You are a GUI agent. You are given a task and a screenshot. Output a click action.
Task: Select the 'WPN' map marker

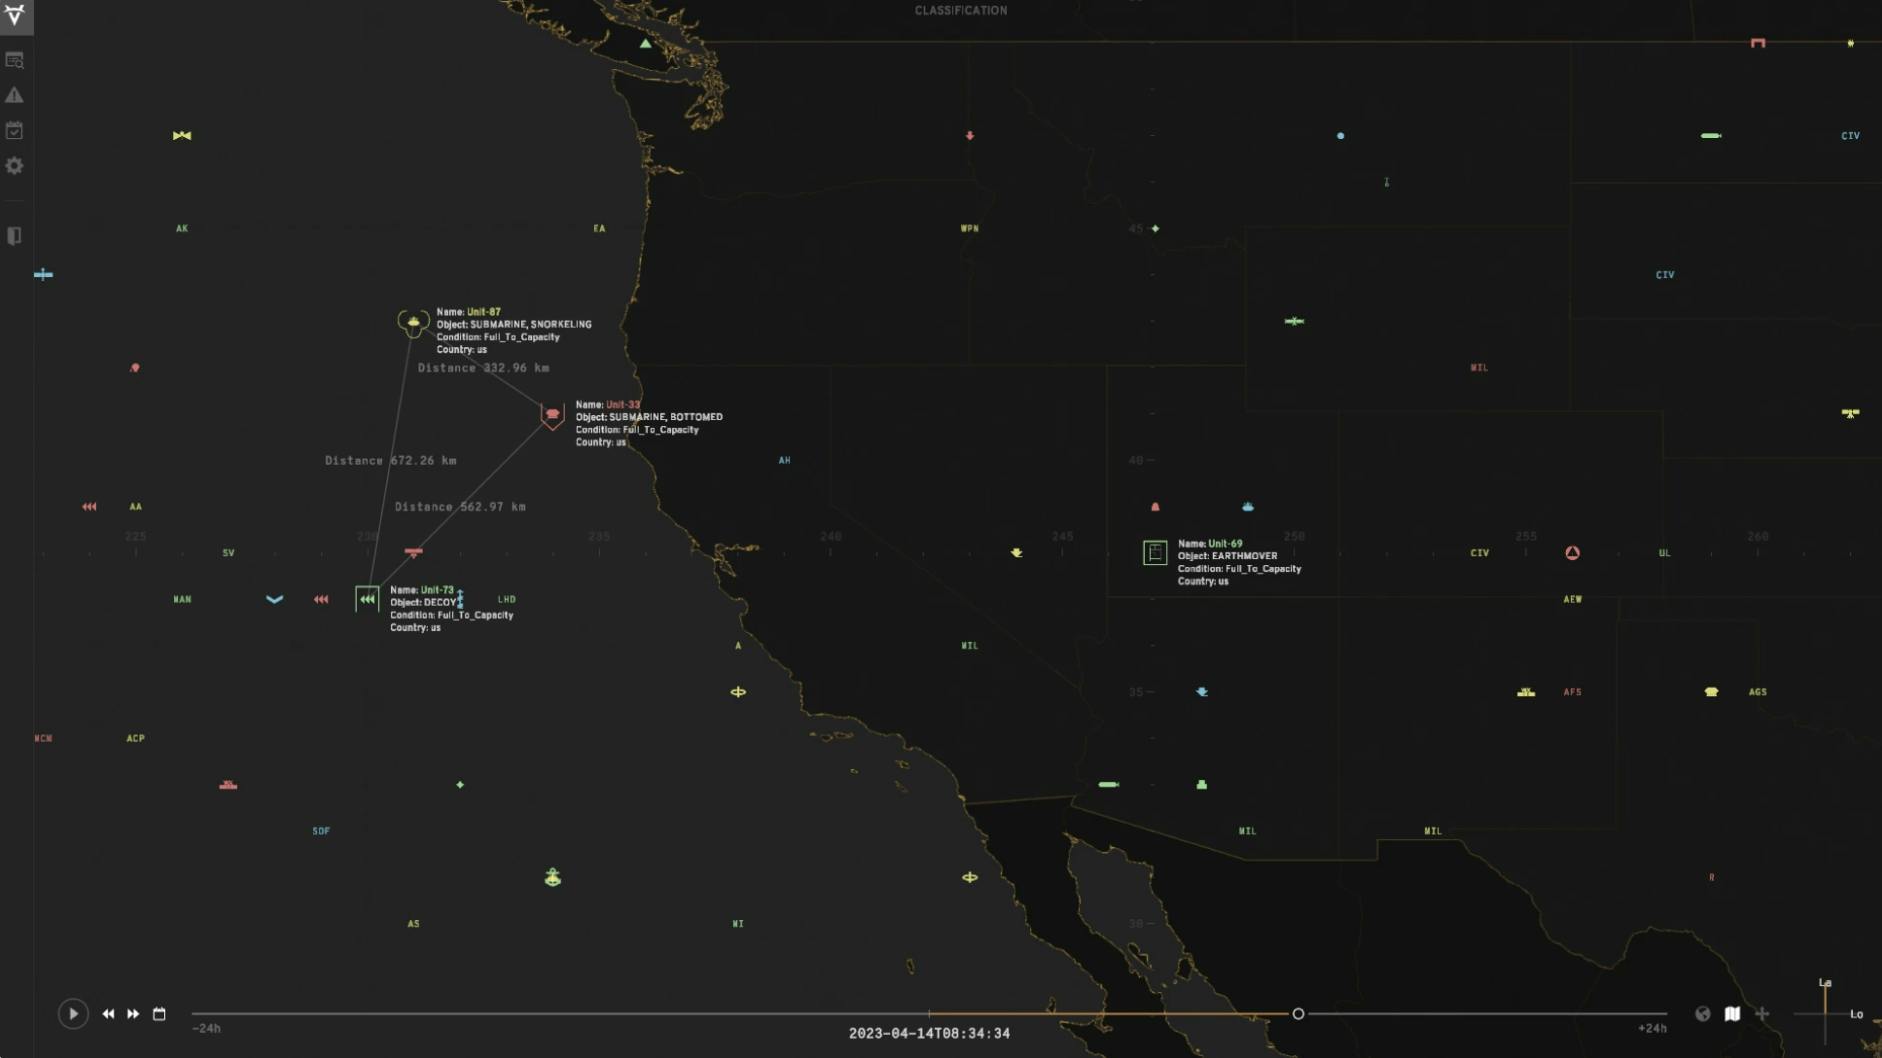coord(970,229)
